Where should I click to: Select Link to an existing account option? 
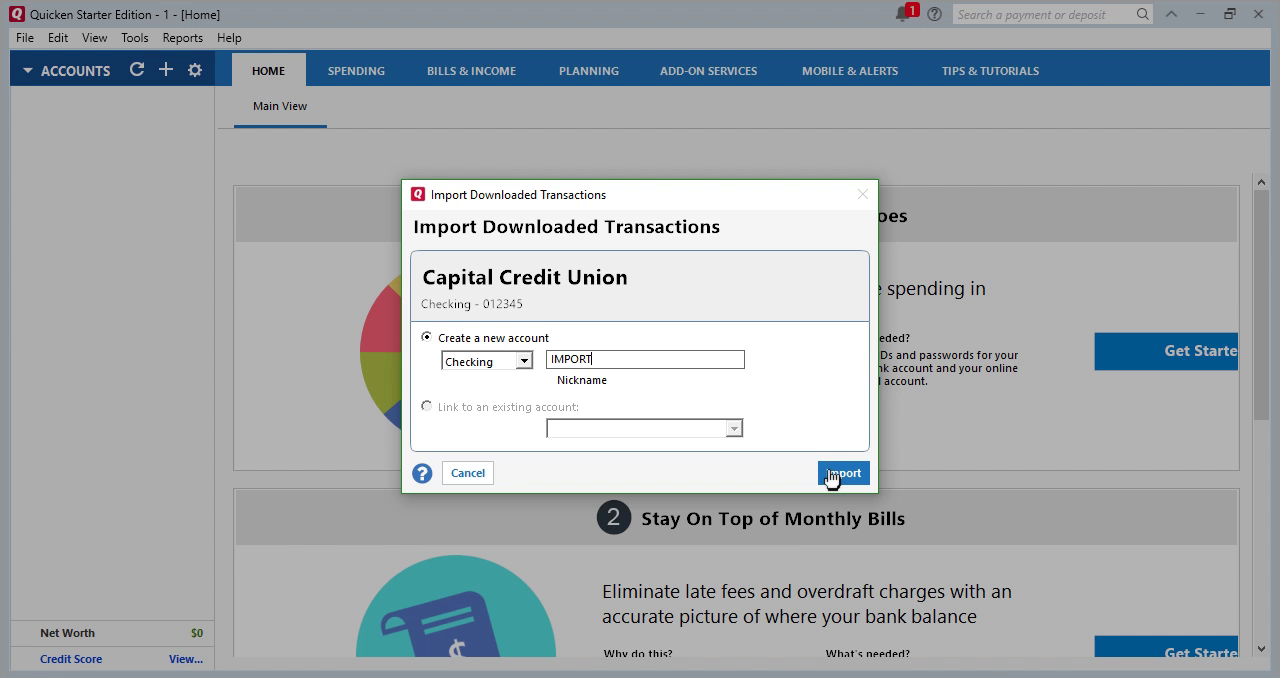click(x=427, y=406)
